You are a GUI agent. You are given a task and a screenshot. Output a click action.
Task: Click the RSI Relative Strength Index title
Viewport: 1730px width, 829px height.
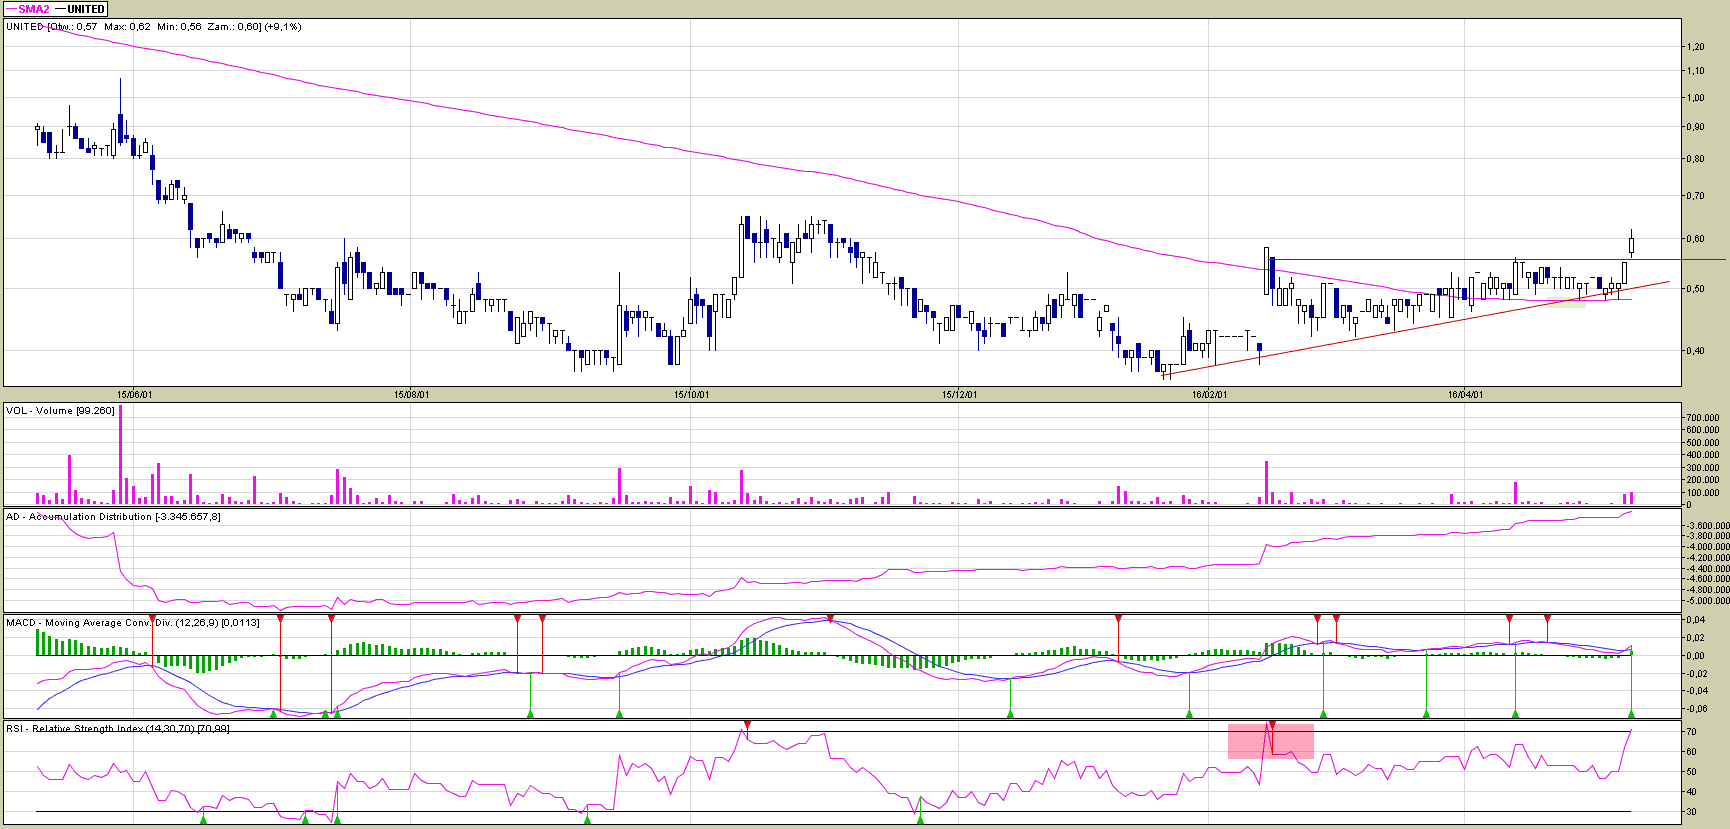coord(117,729)
